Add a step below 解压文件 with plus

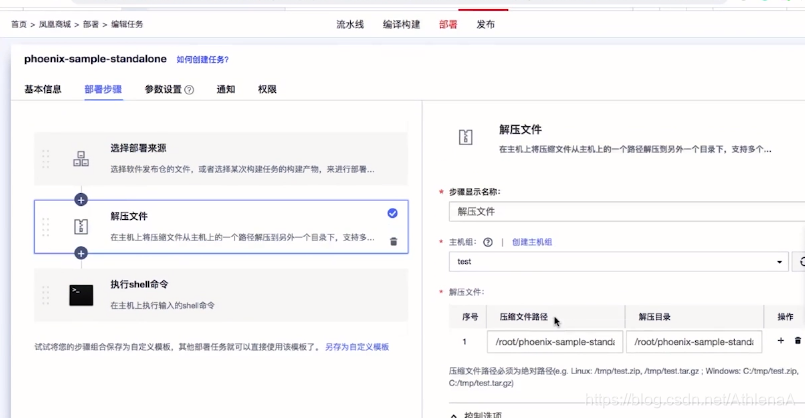pyautogui.click(x=81, y=253)
